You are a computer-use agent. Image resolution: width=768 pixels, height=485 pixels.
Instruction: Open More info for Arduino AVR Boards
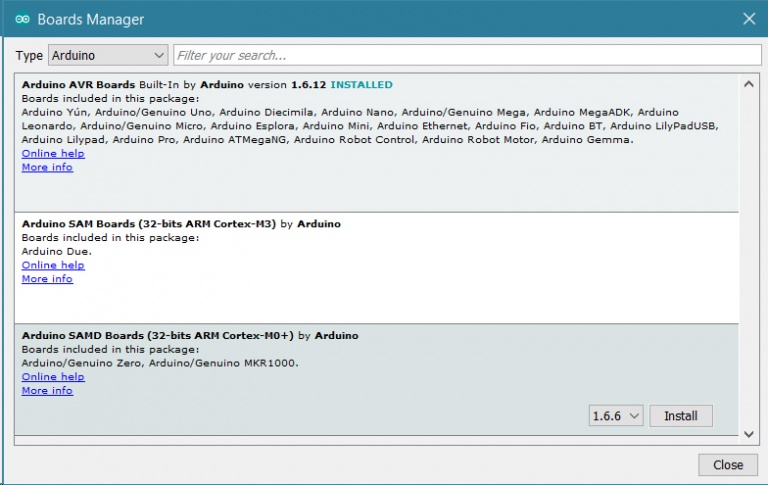pos(47,167)
